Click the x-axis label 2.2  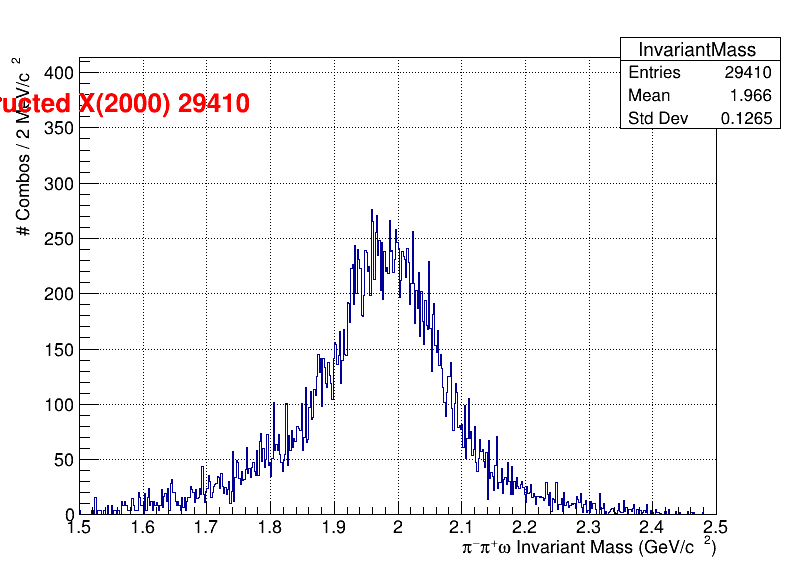[x=524, y=527]
